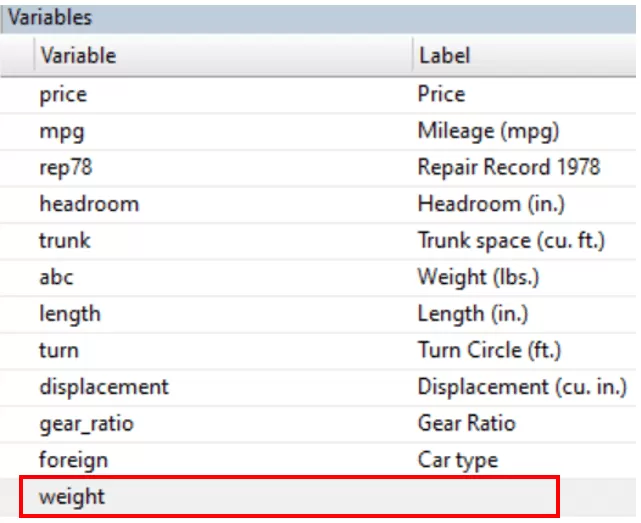This screenshot has width=641, height=523.
Task: Pick the trunk variable row
Action: pos(64,241)
